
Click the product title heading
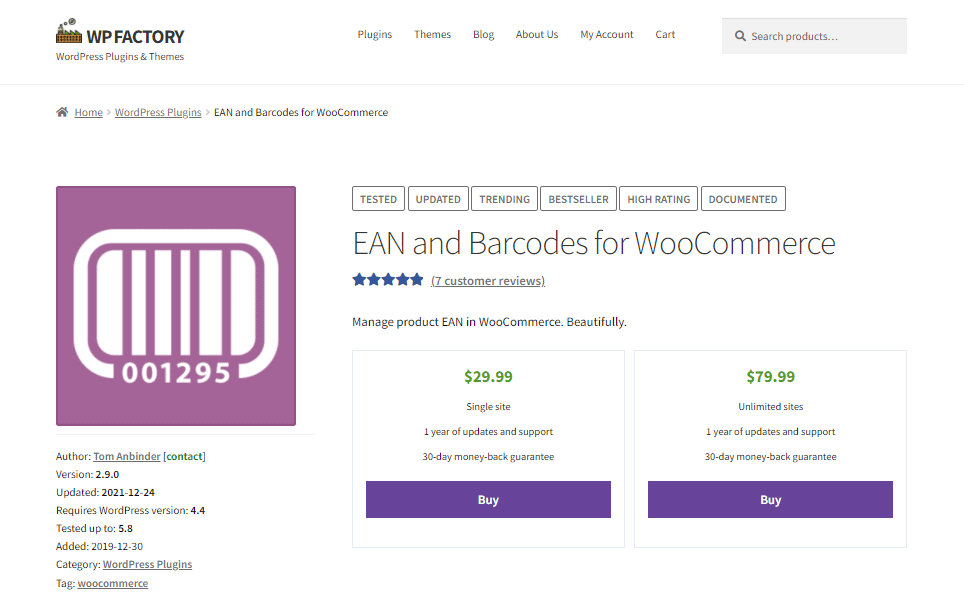pos(594,243)
